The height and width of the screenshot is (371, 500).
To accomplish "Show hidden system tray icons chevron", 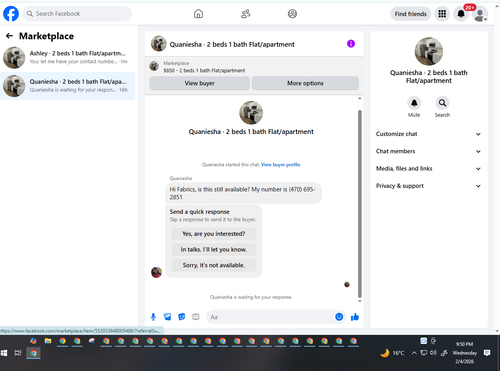I will (x=414, y=353).
